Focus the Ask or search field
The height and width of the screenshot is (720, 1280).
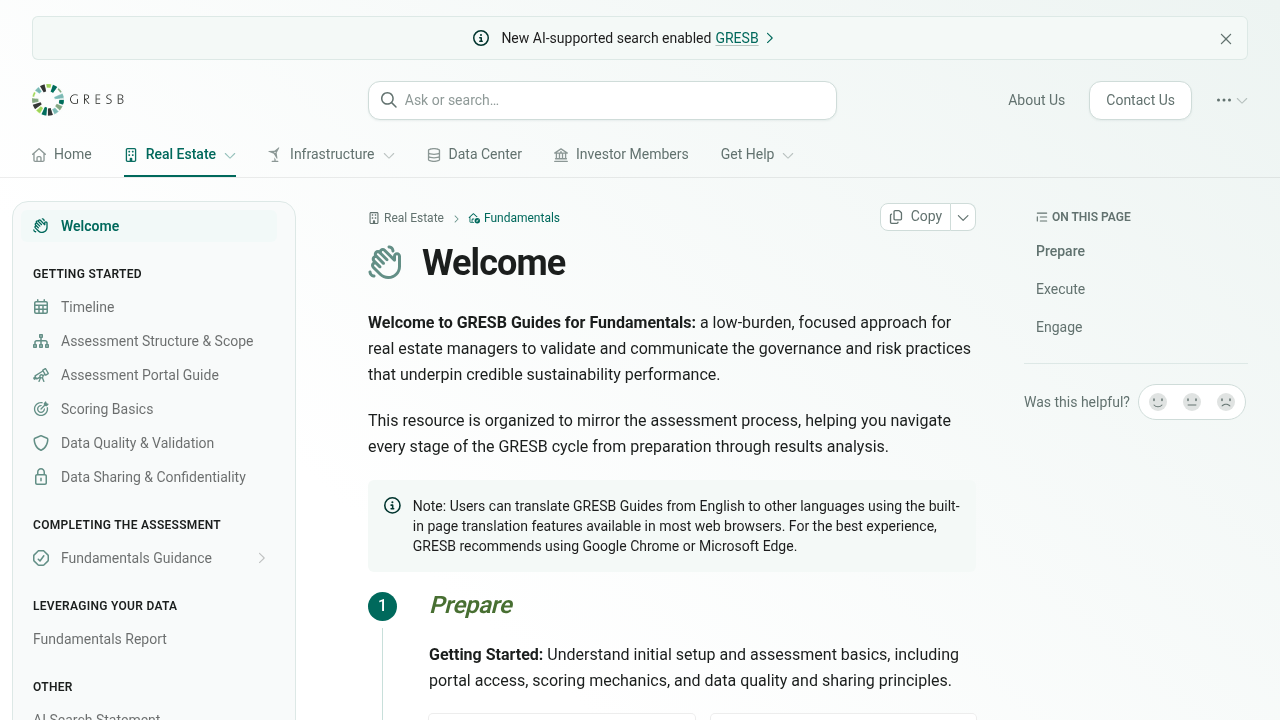(602, 100)
